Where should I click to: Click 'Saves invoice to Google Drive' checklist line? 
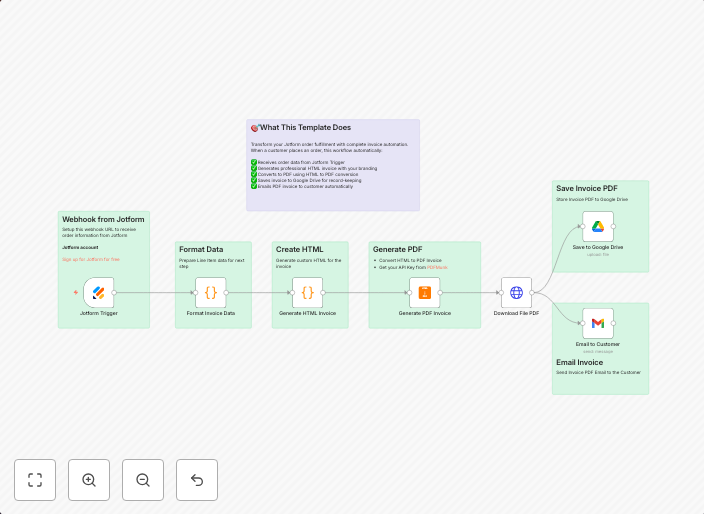click(309, 180)
